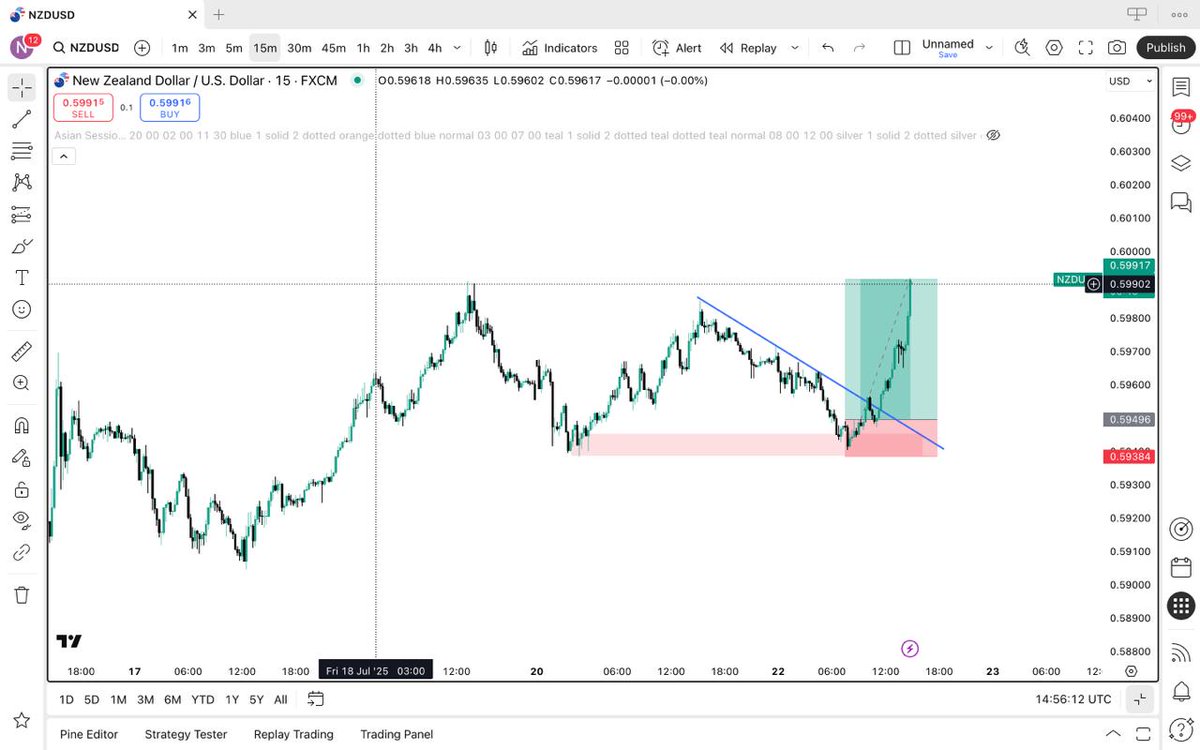The width and height of the screenshot is (1200, 750).
Task: Select the brush drawing tool
Action: 21,246
